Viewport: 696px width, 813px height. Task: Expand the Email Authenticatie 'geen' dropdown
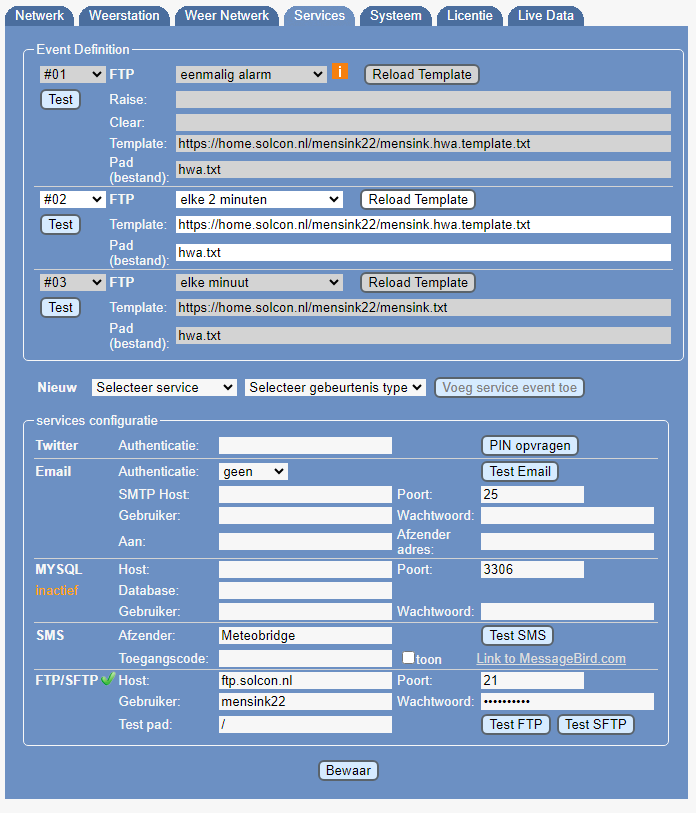tap(253, 471)
